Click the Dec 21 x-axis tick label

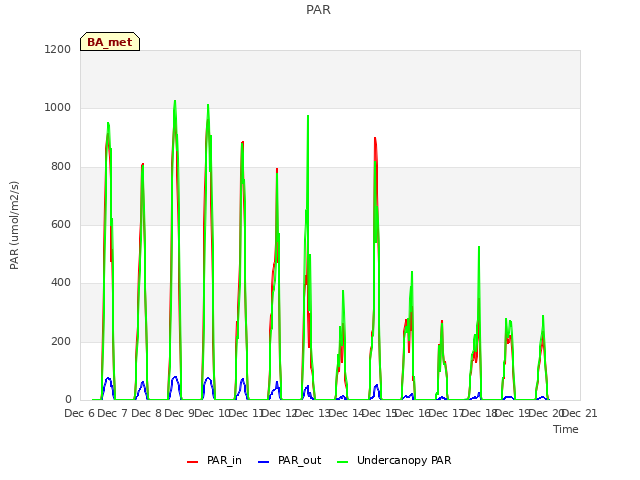pos(581,413)
